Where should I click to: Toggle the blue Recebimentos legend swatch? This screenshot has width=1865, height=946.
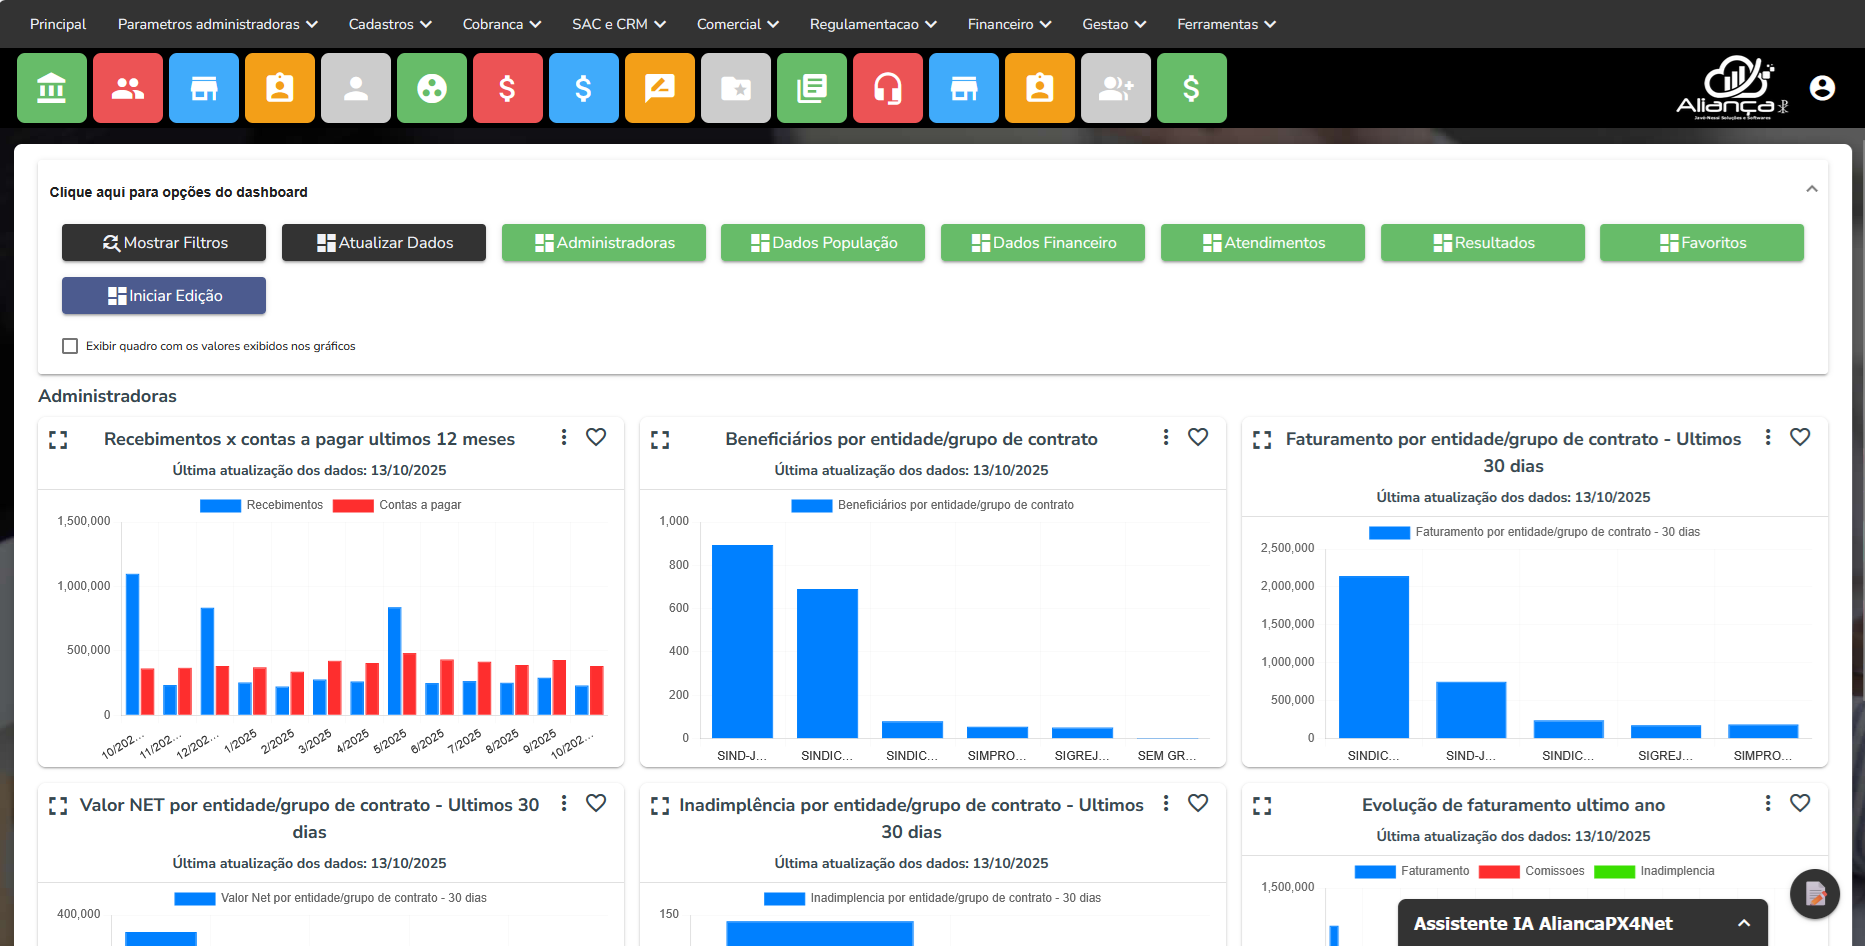[220, 506]
